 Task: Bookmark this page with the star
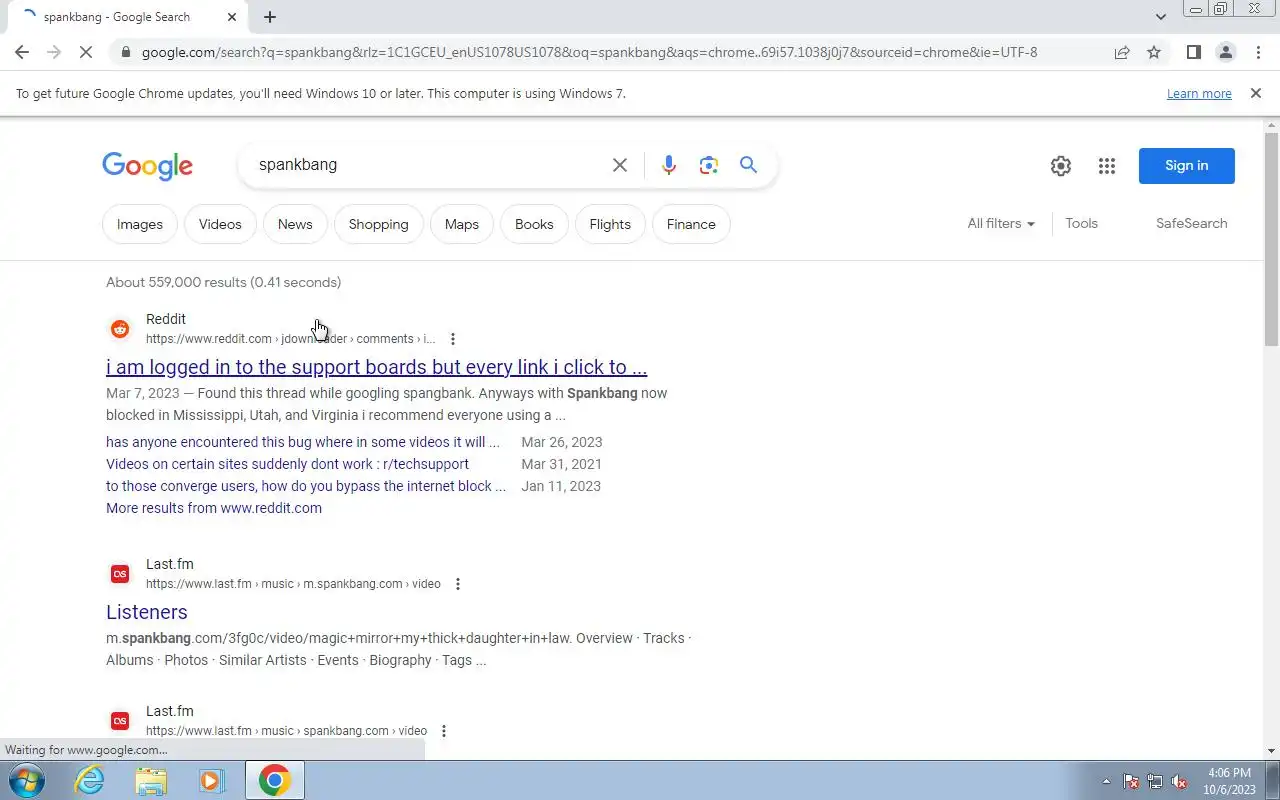1154,52
